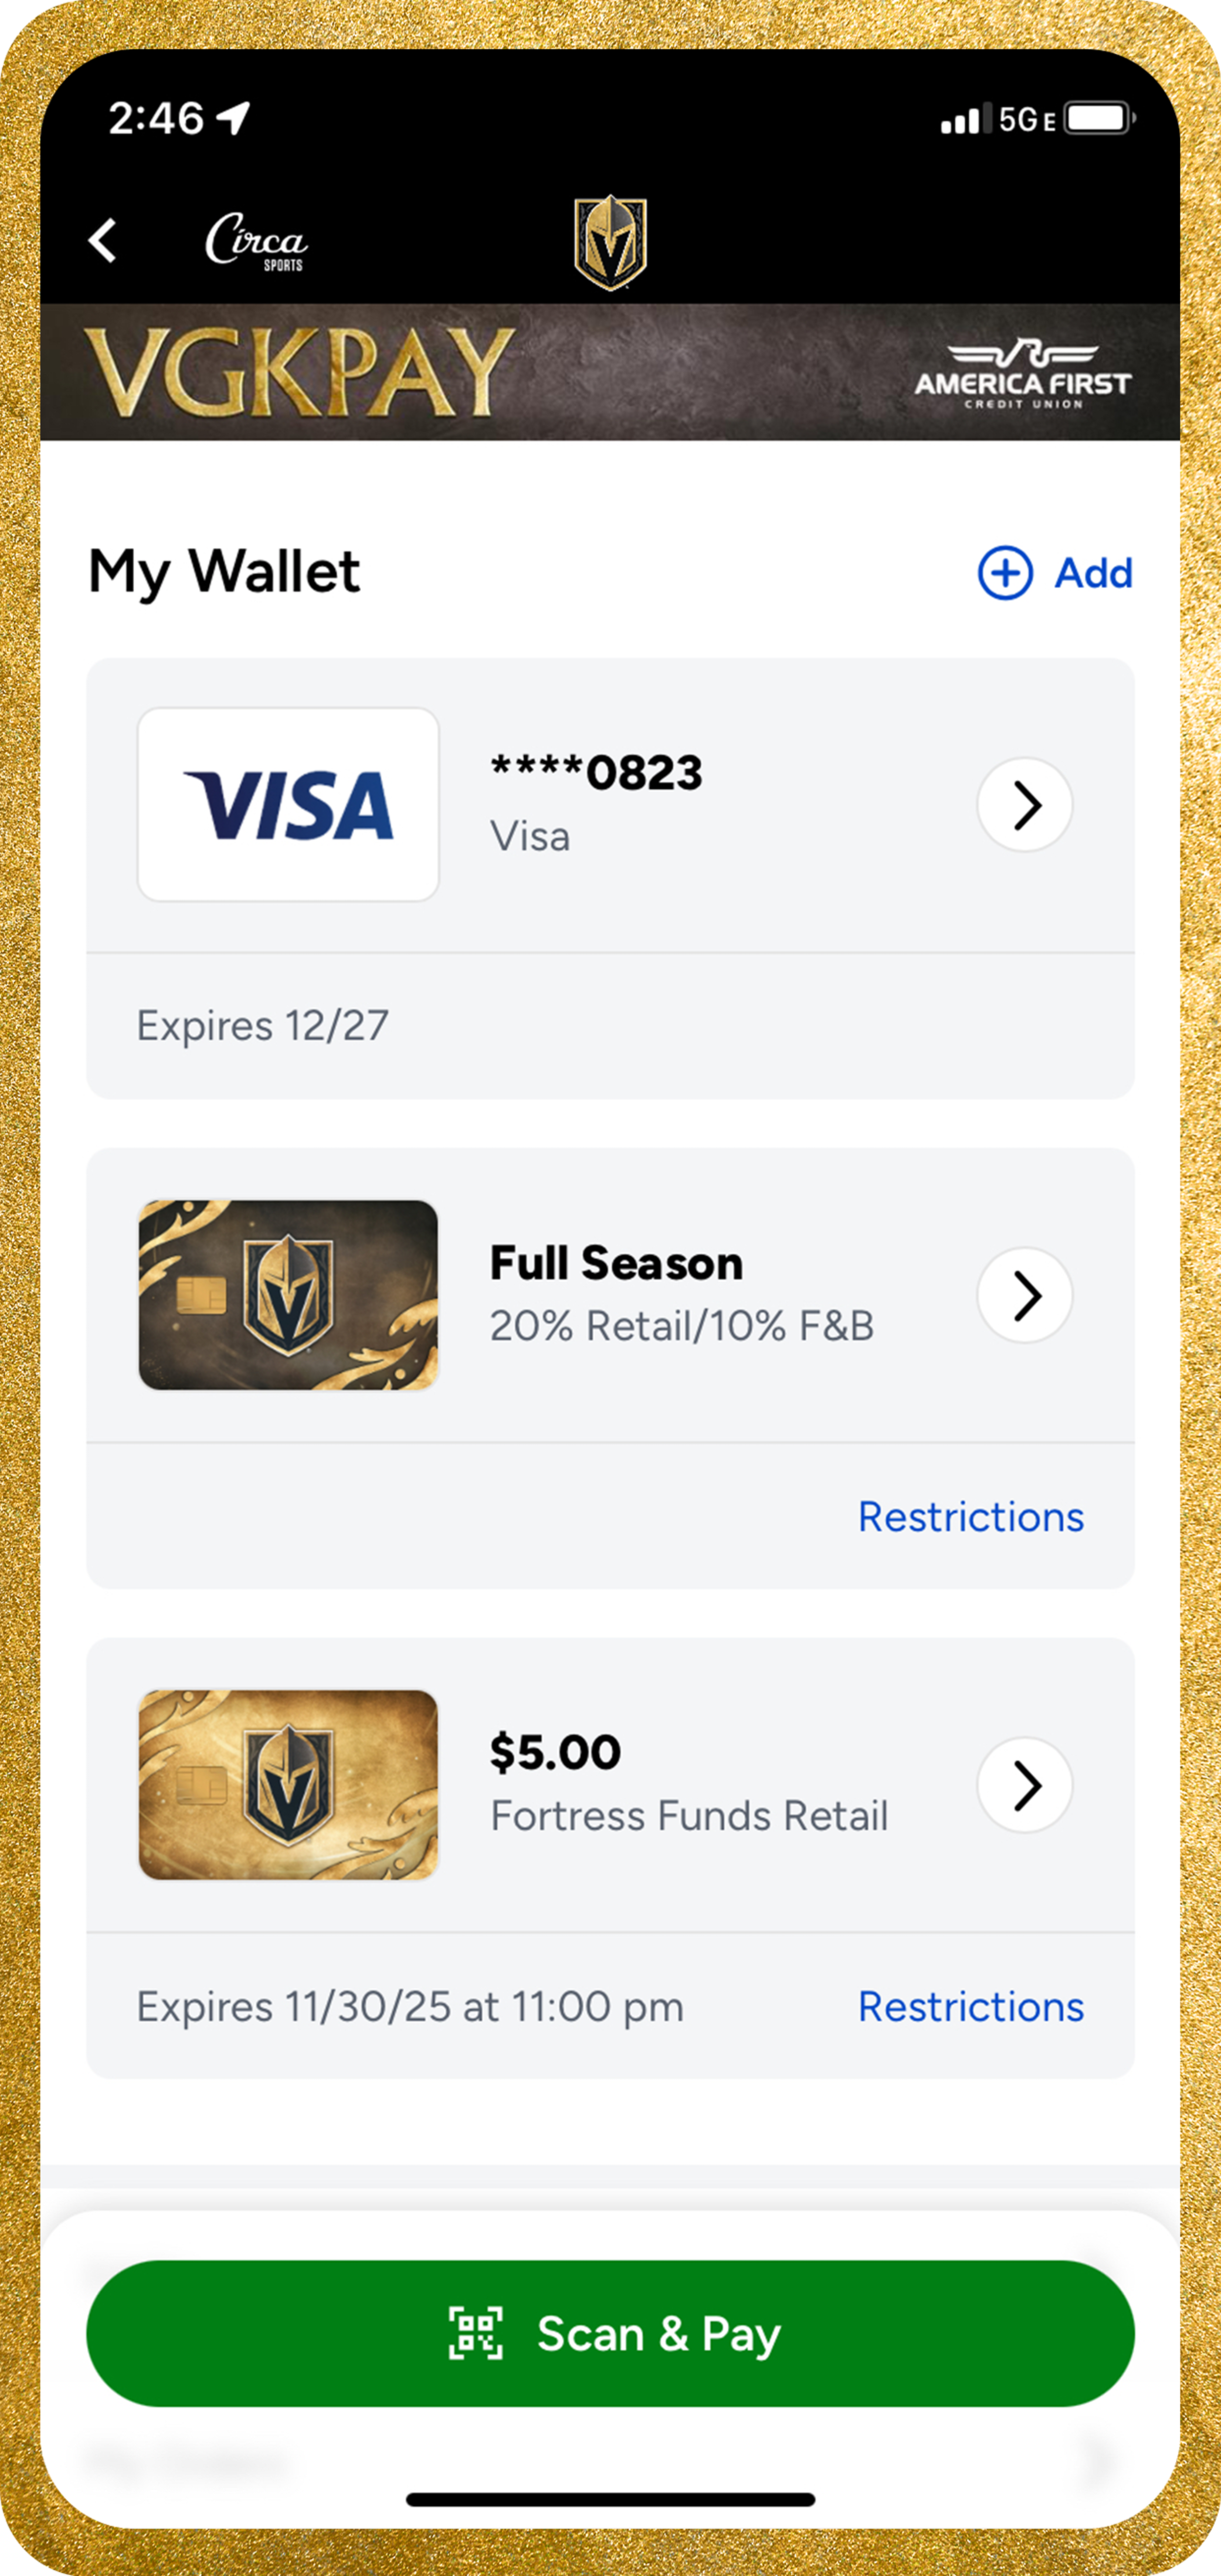
Task: Tap the location arrow status icon
Action: coord(233,118)
